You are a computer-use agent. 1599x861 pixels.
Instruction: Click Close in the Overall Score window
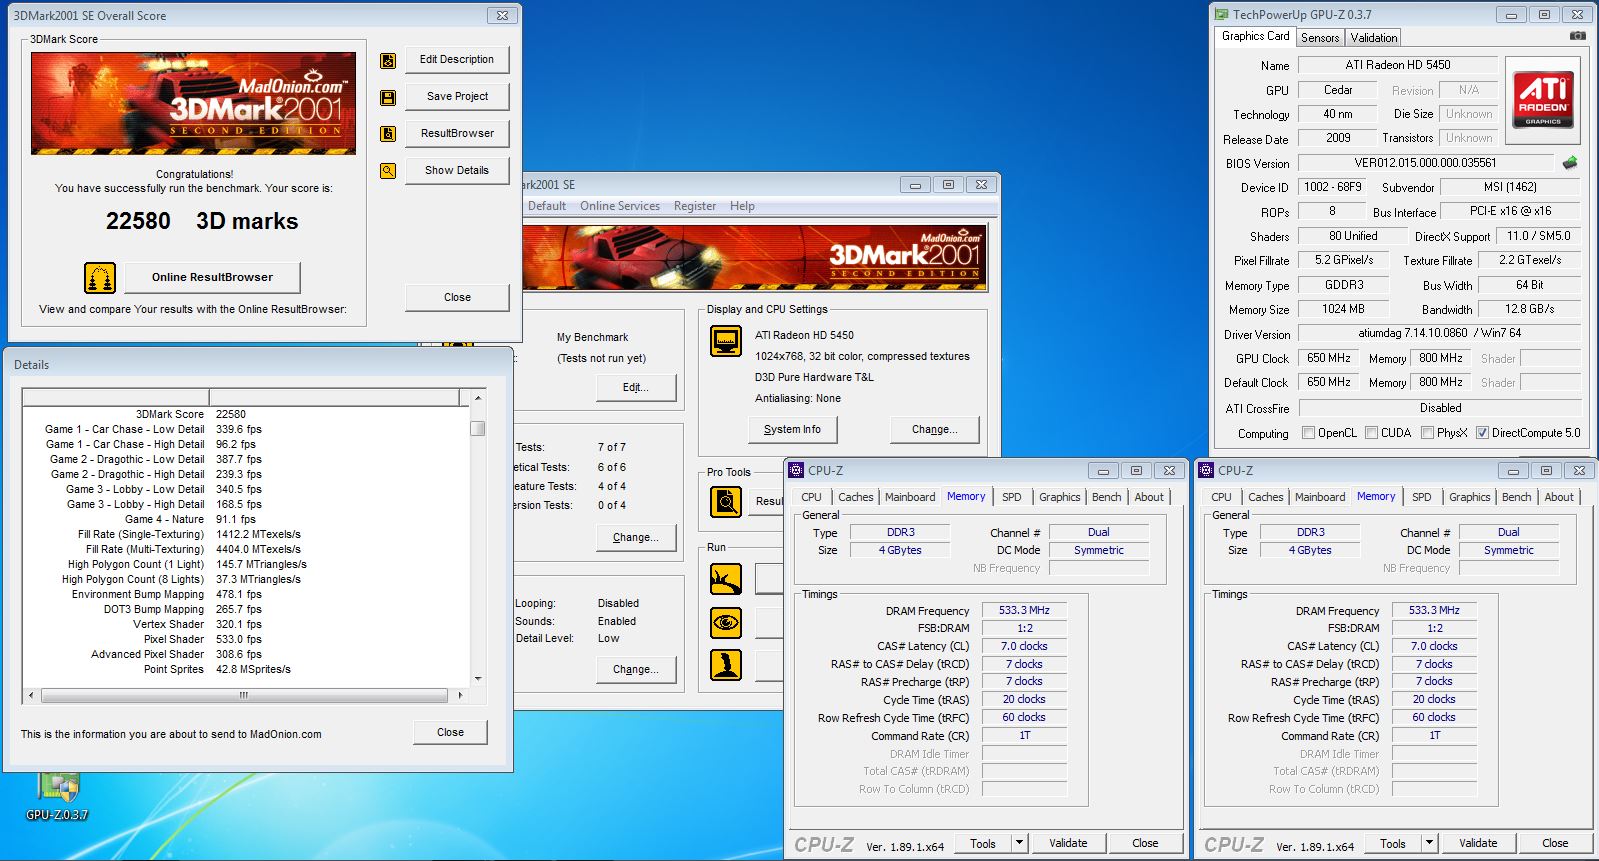(x=457, y=298)
